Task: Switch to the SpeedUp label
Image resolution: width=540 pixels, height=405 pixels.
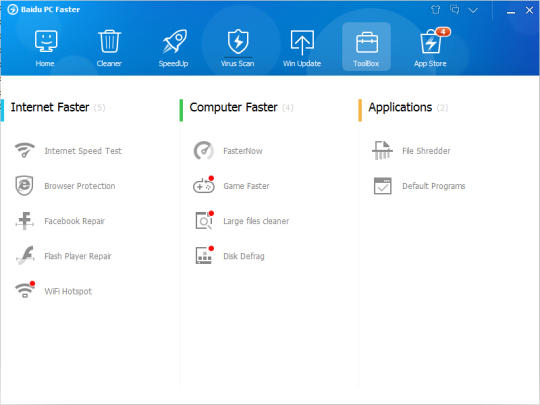Action: click(173, 64)
